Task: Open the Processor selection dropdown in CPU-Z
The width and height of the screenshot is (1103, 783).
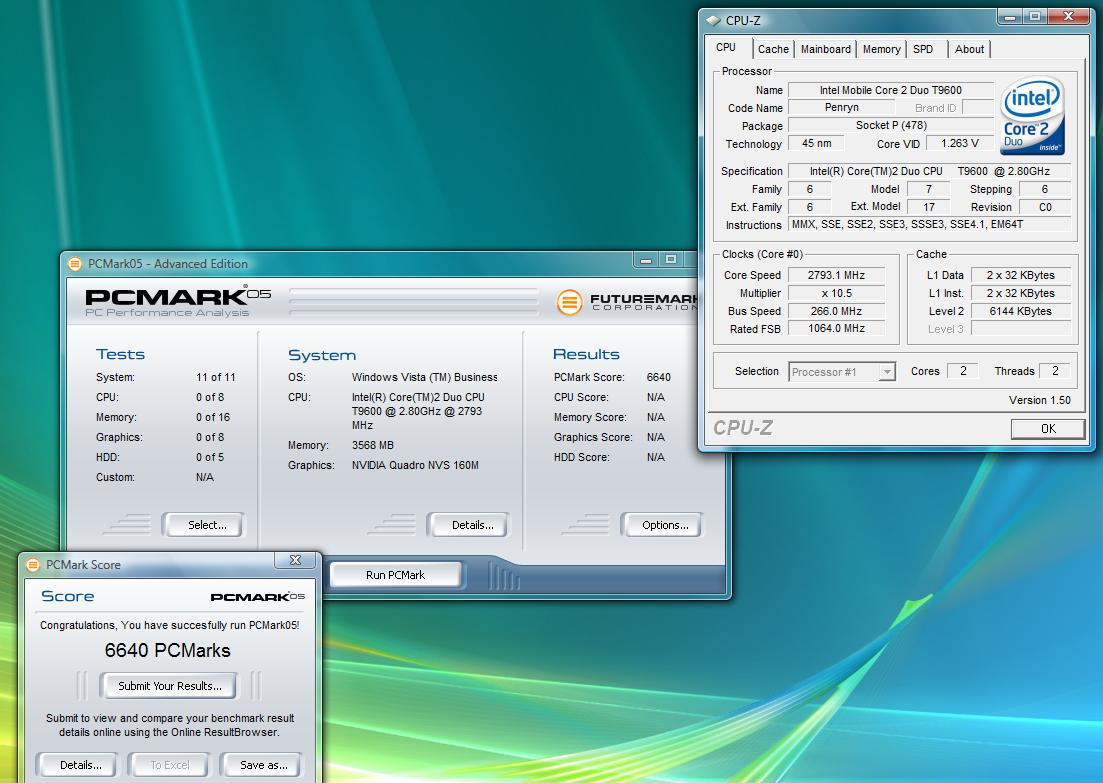Action: (x=887, y=371)
